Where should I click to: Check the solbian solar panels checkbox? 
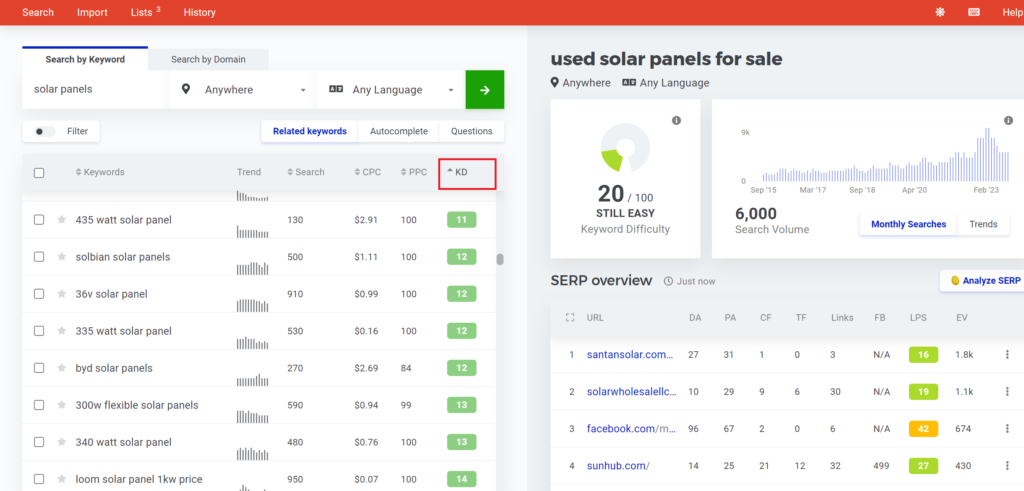[x=39, y=257]
